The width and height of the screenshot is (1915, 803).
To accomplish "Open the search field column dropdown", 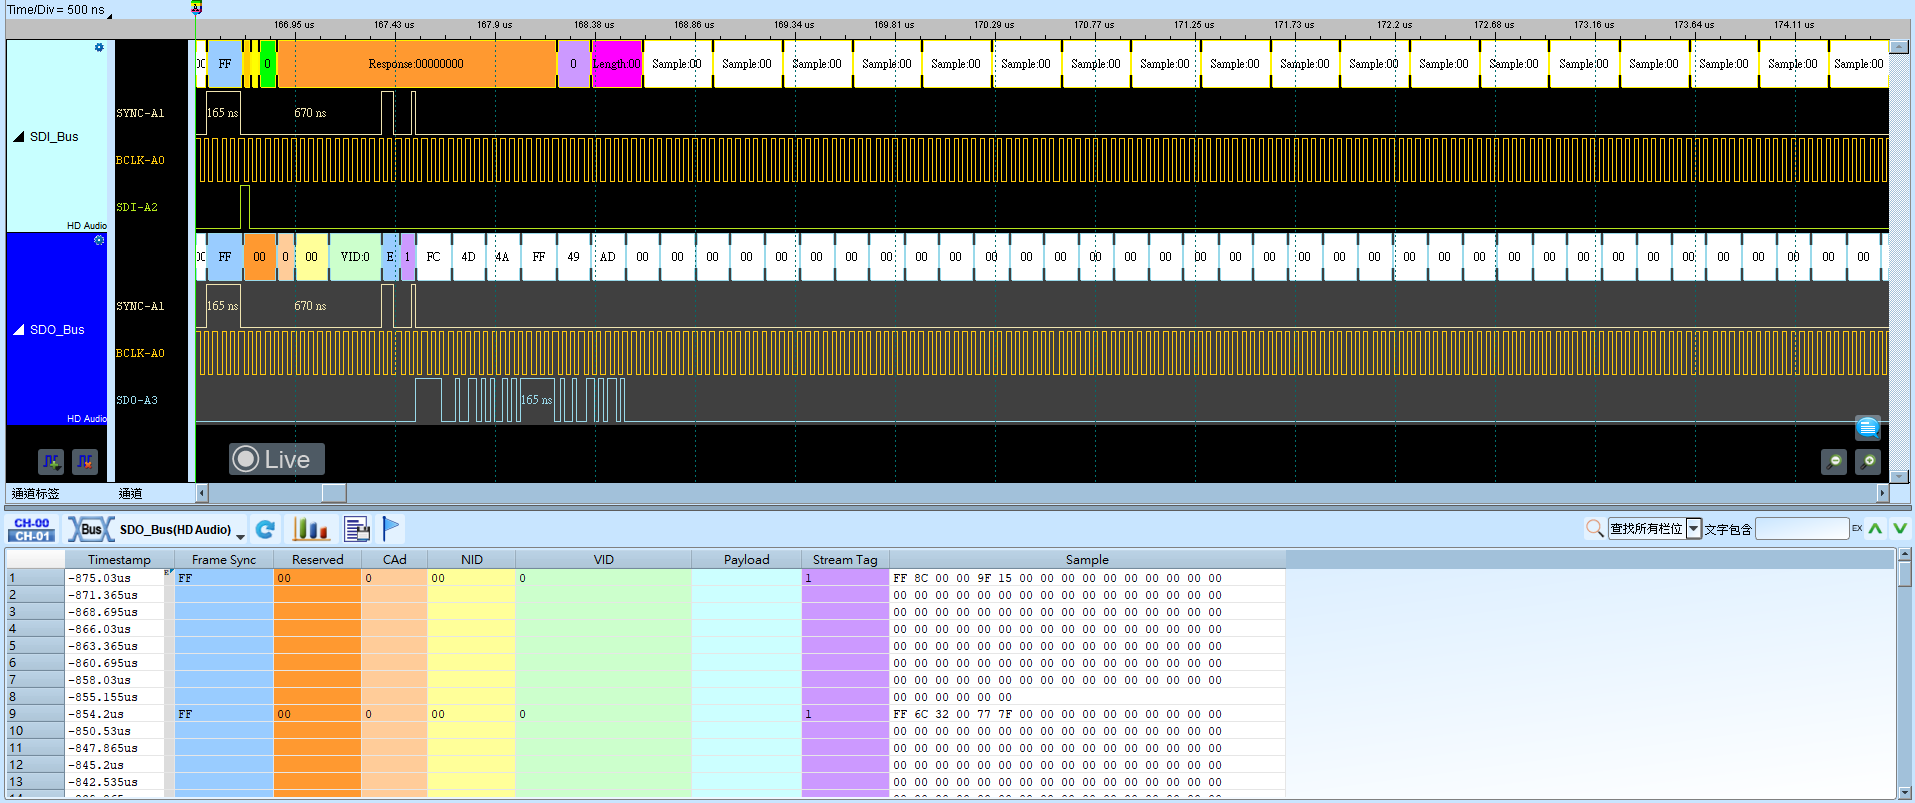I will (1694, 529).
